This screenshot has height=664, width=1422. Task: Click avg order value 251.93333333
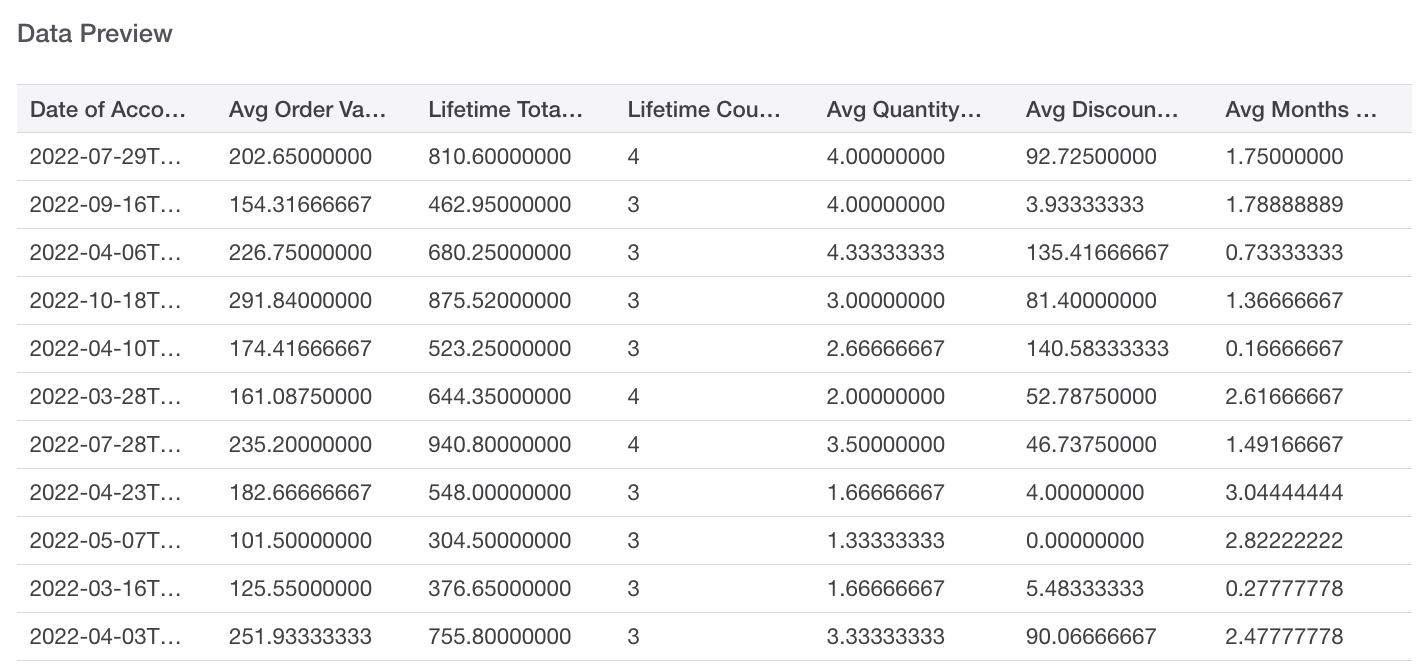(x=300, y=637)
